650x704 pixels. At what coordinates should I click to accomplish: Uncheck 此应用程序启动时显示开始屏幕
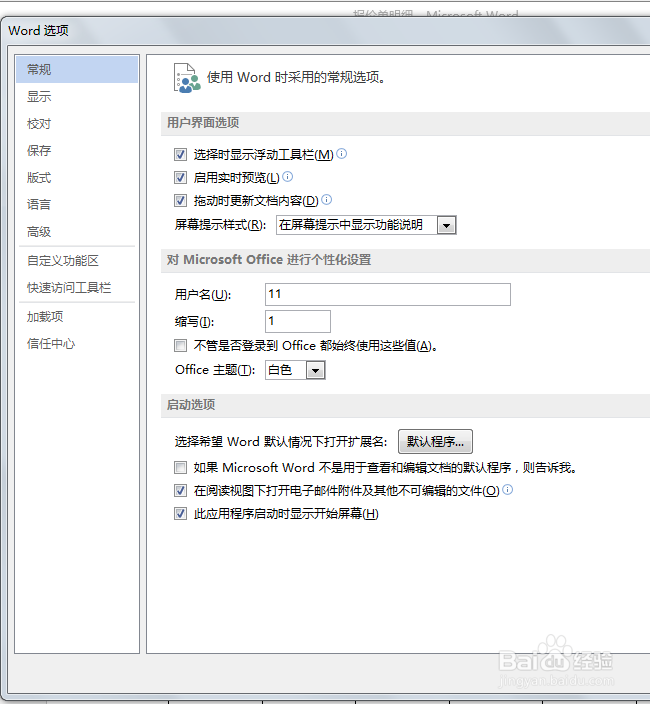(x=180, y=514)
